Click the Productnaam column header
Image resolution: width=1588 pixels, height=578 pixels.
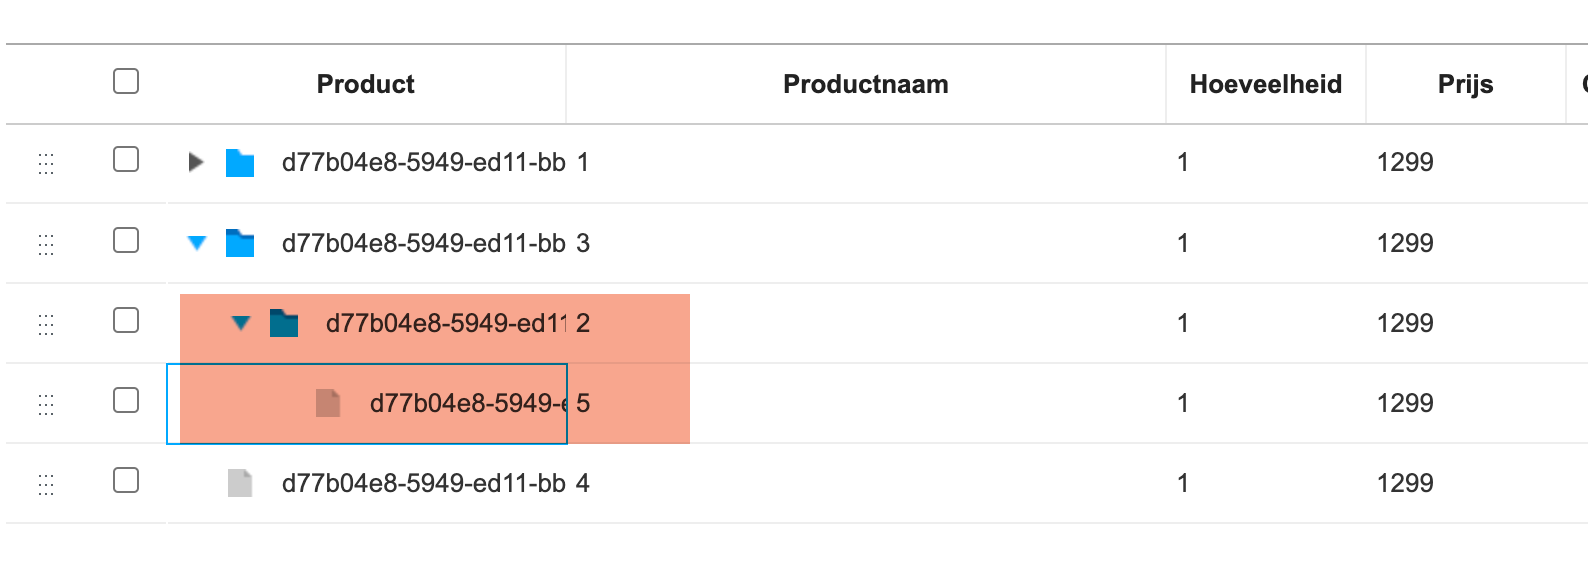pos(866,84)
